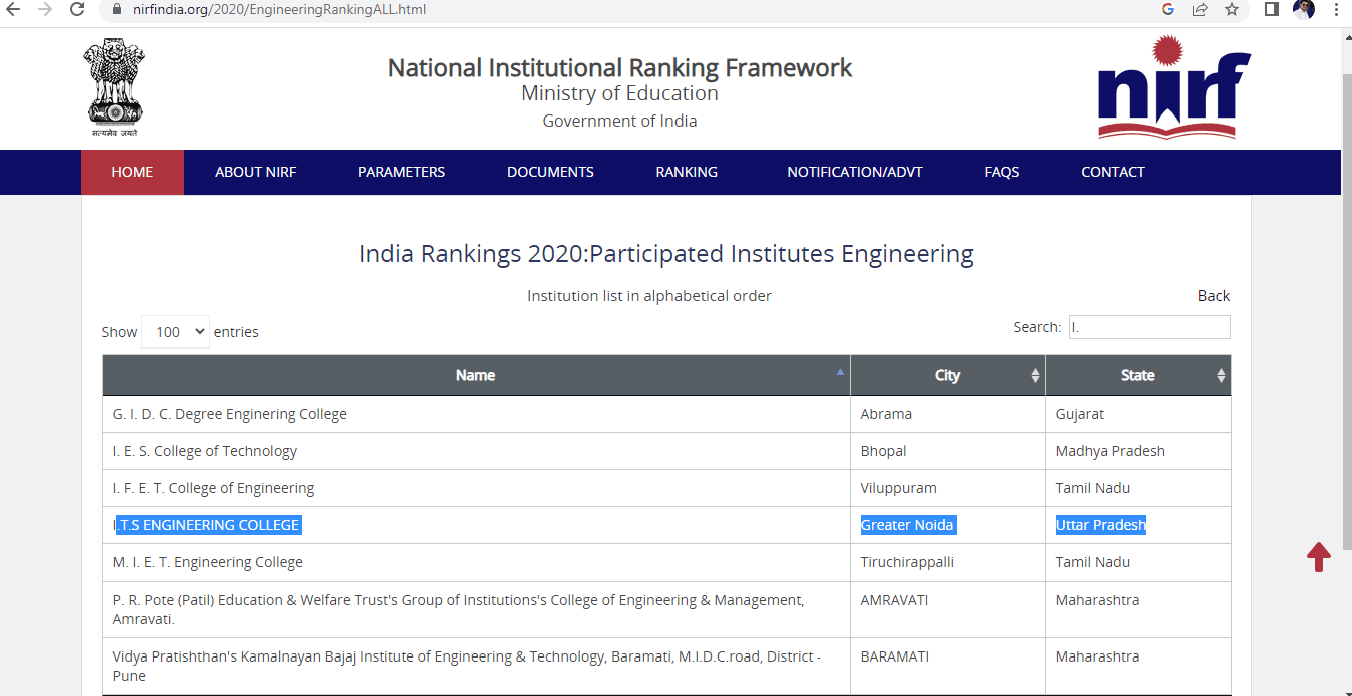Click G. I. D. C. Degree Enginering College
This screenshot has height=696, width=1352.
[230, 414]
